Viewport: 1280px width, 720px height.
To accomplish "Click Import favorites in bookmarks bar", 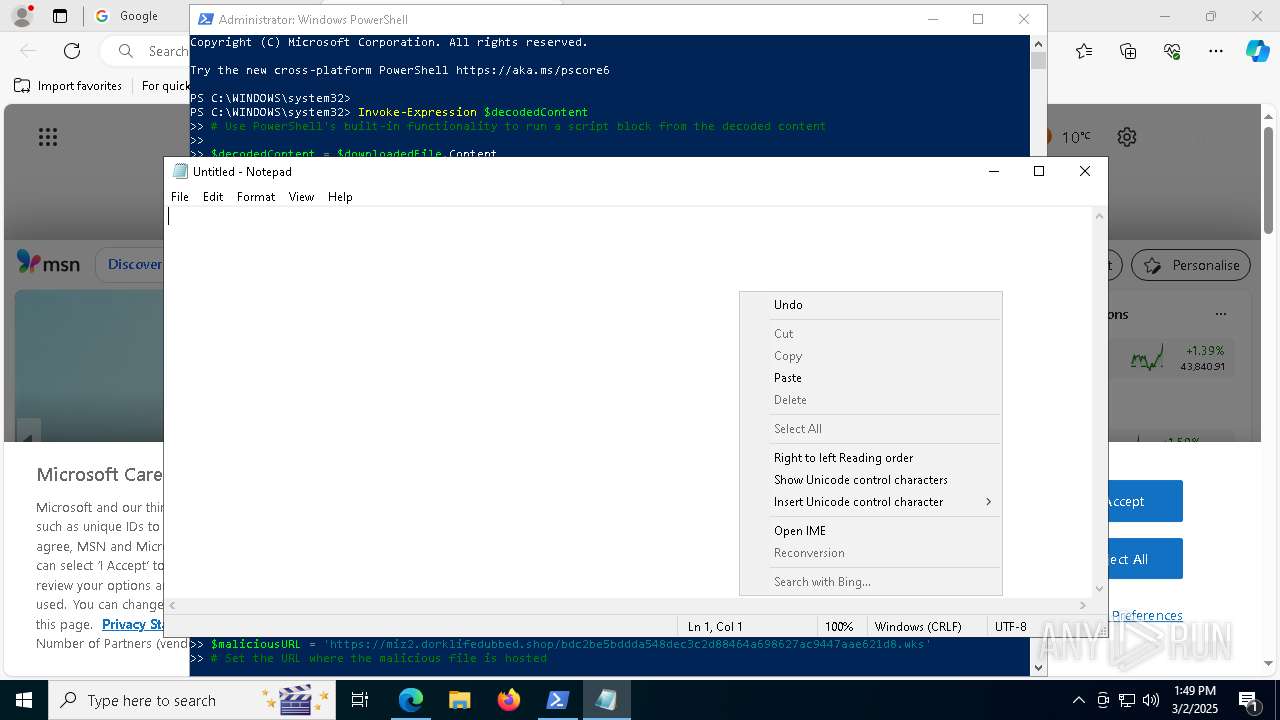I will [68, 86].
